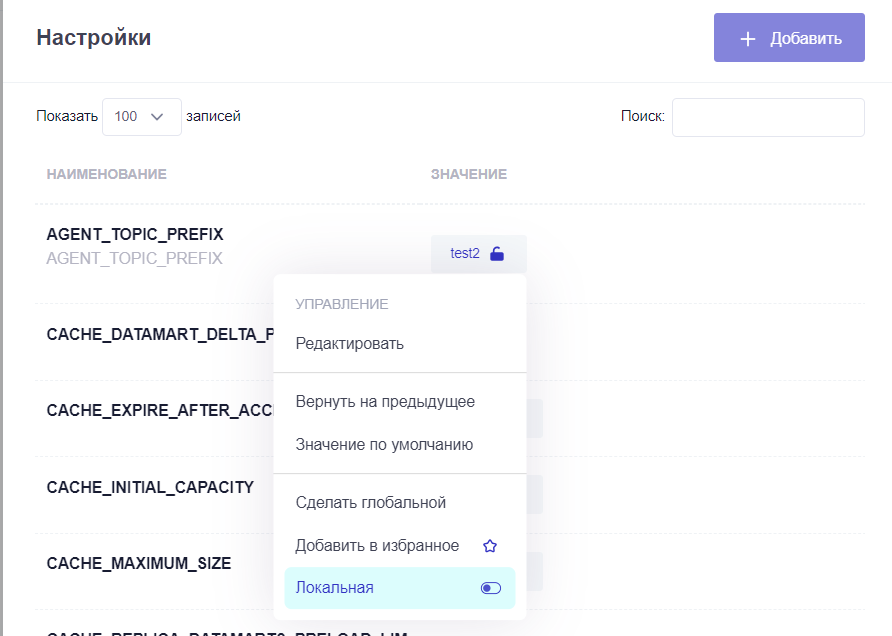Click the star icon for favorites
892x636 pixels.
[x=490, y=546]
